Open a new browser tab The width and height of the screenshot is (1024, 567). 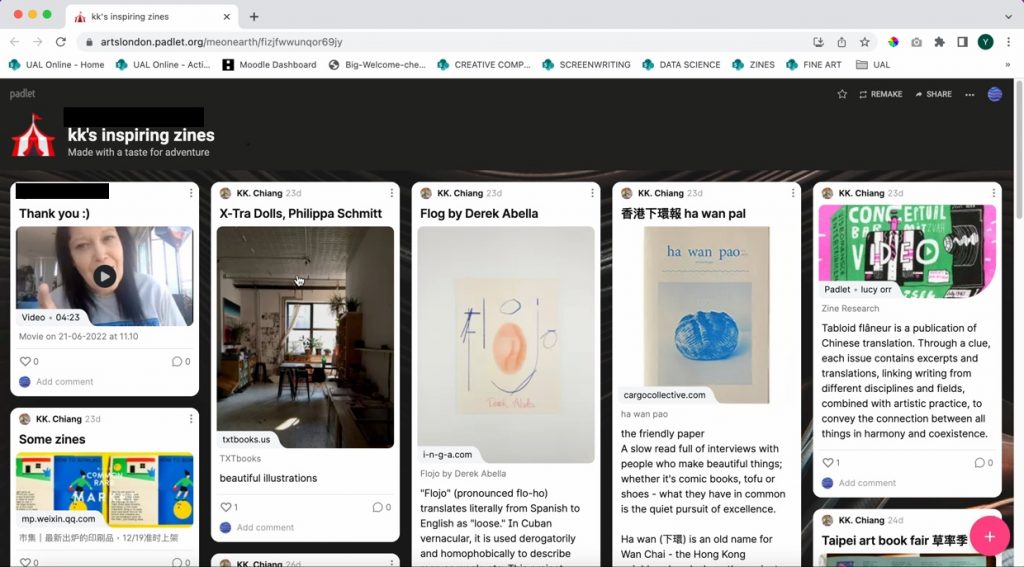click(x=254, y=16)
